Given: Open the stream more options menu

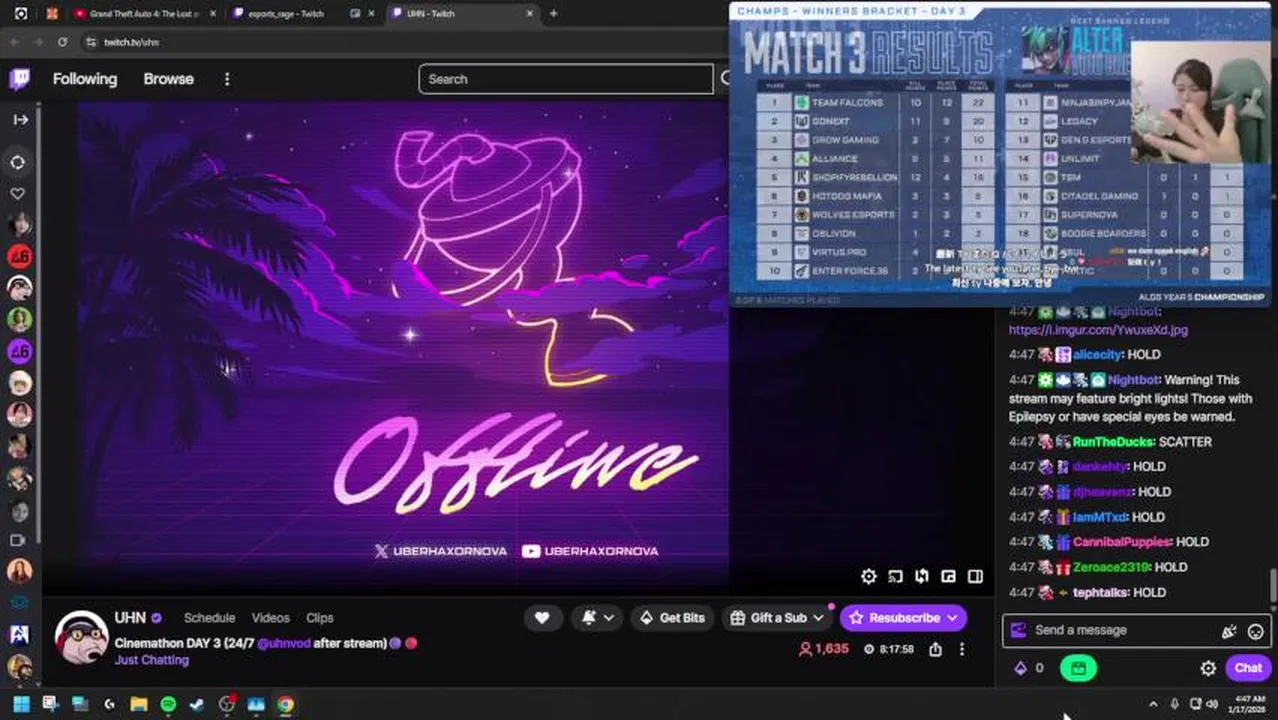Looking at the screenshot, I should (962, 649).
